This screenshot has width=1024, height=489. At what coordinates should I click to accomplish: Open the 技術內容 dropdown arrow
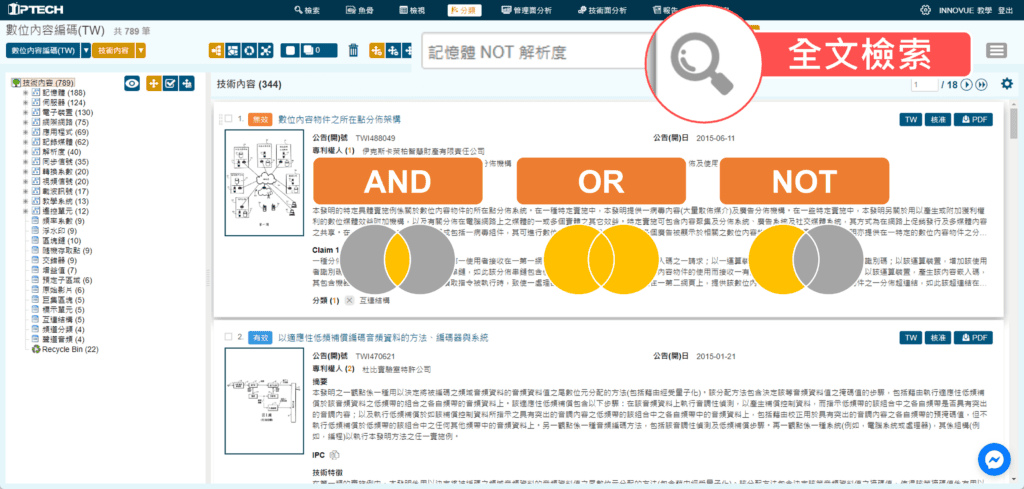(138, 50)
